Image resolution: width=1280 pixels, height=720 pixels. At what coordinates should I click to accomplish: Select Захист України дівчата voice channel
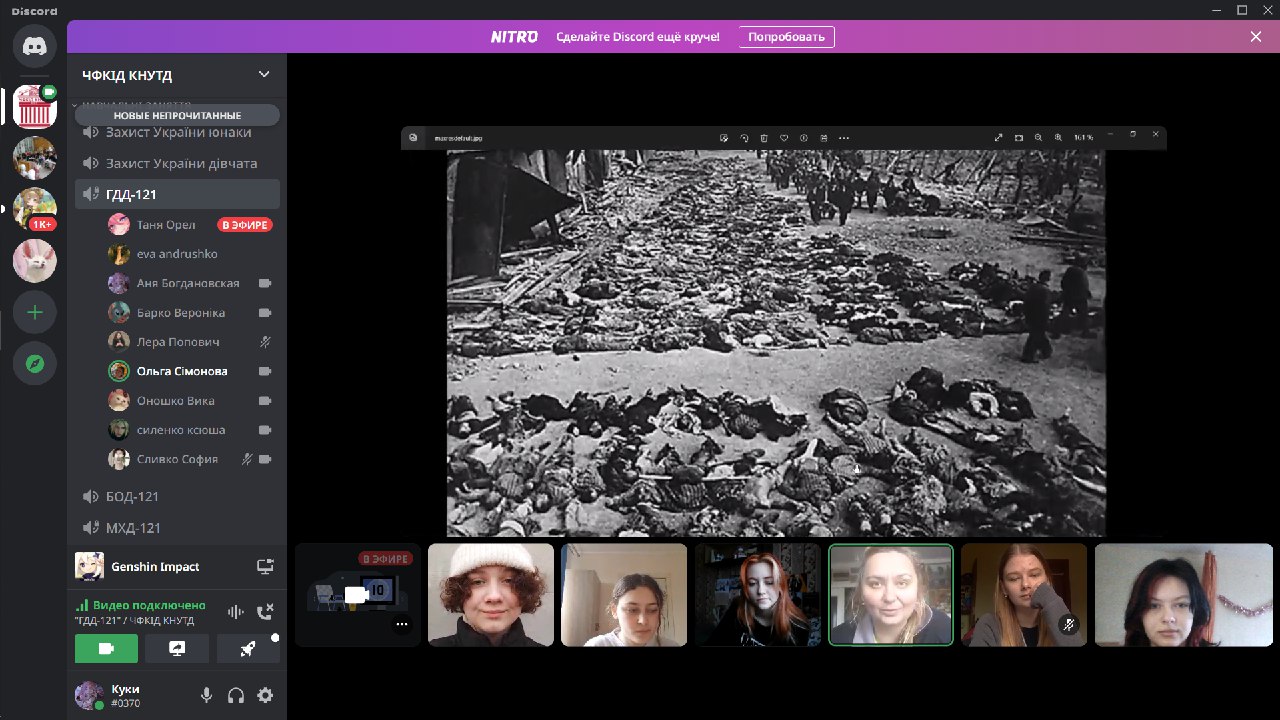coord(181,163)
